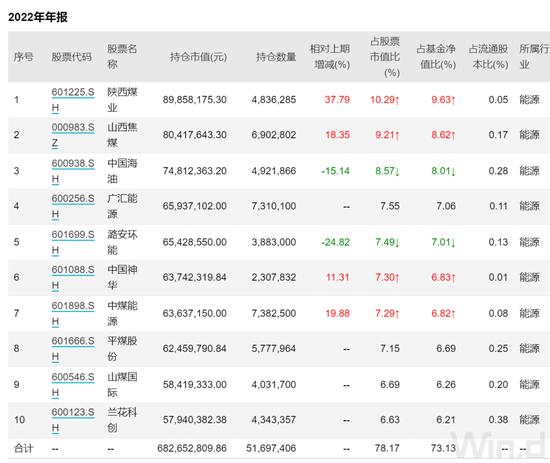Click the 占股票市值比(%) column header
This screenshot has width=550, height=463.
tap(385, 57)
